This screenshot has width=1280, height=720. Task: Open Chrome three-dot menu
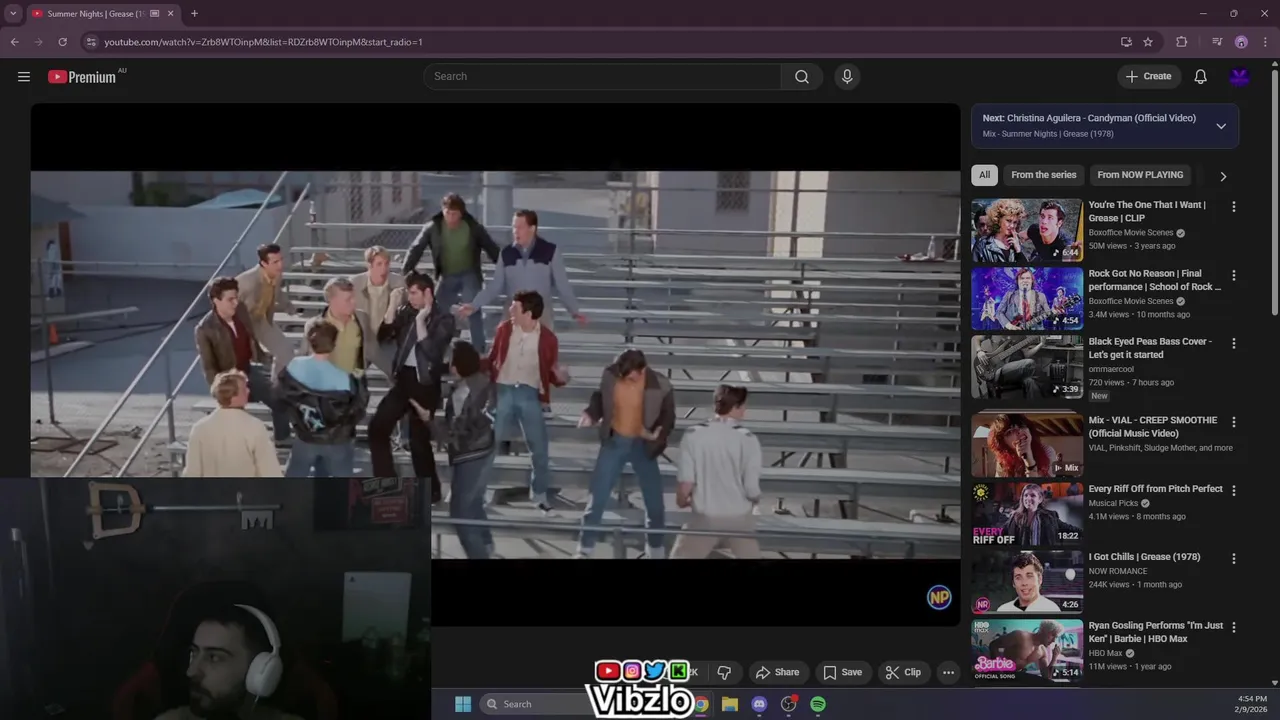(1265, 42)
